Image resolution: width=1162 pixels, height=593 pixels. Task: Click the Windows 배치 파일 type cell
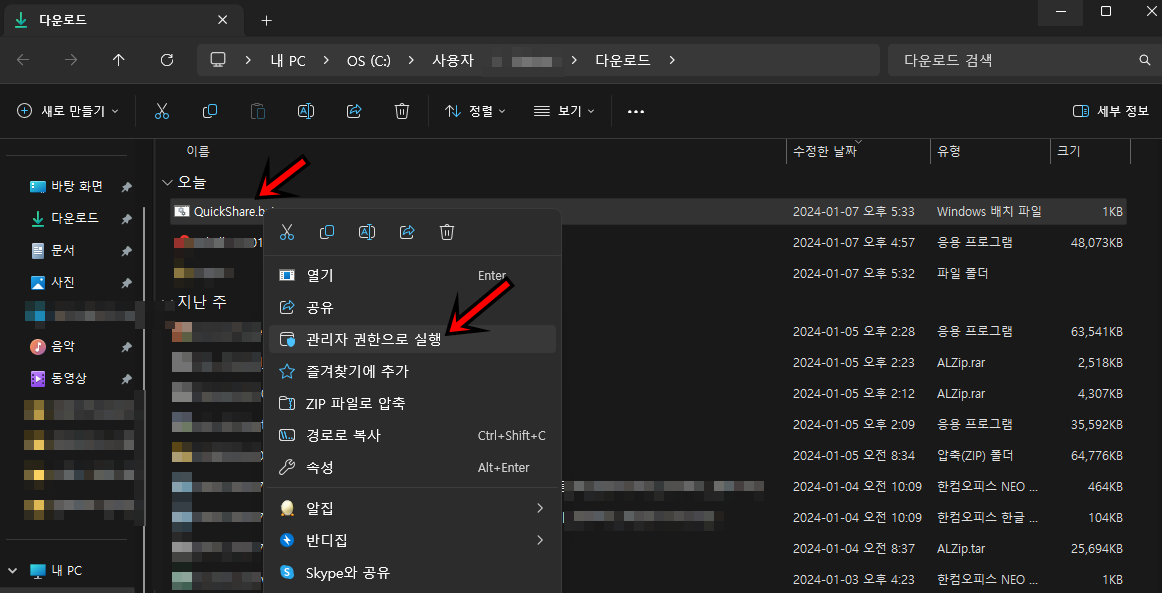coord(989,212)
